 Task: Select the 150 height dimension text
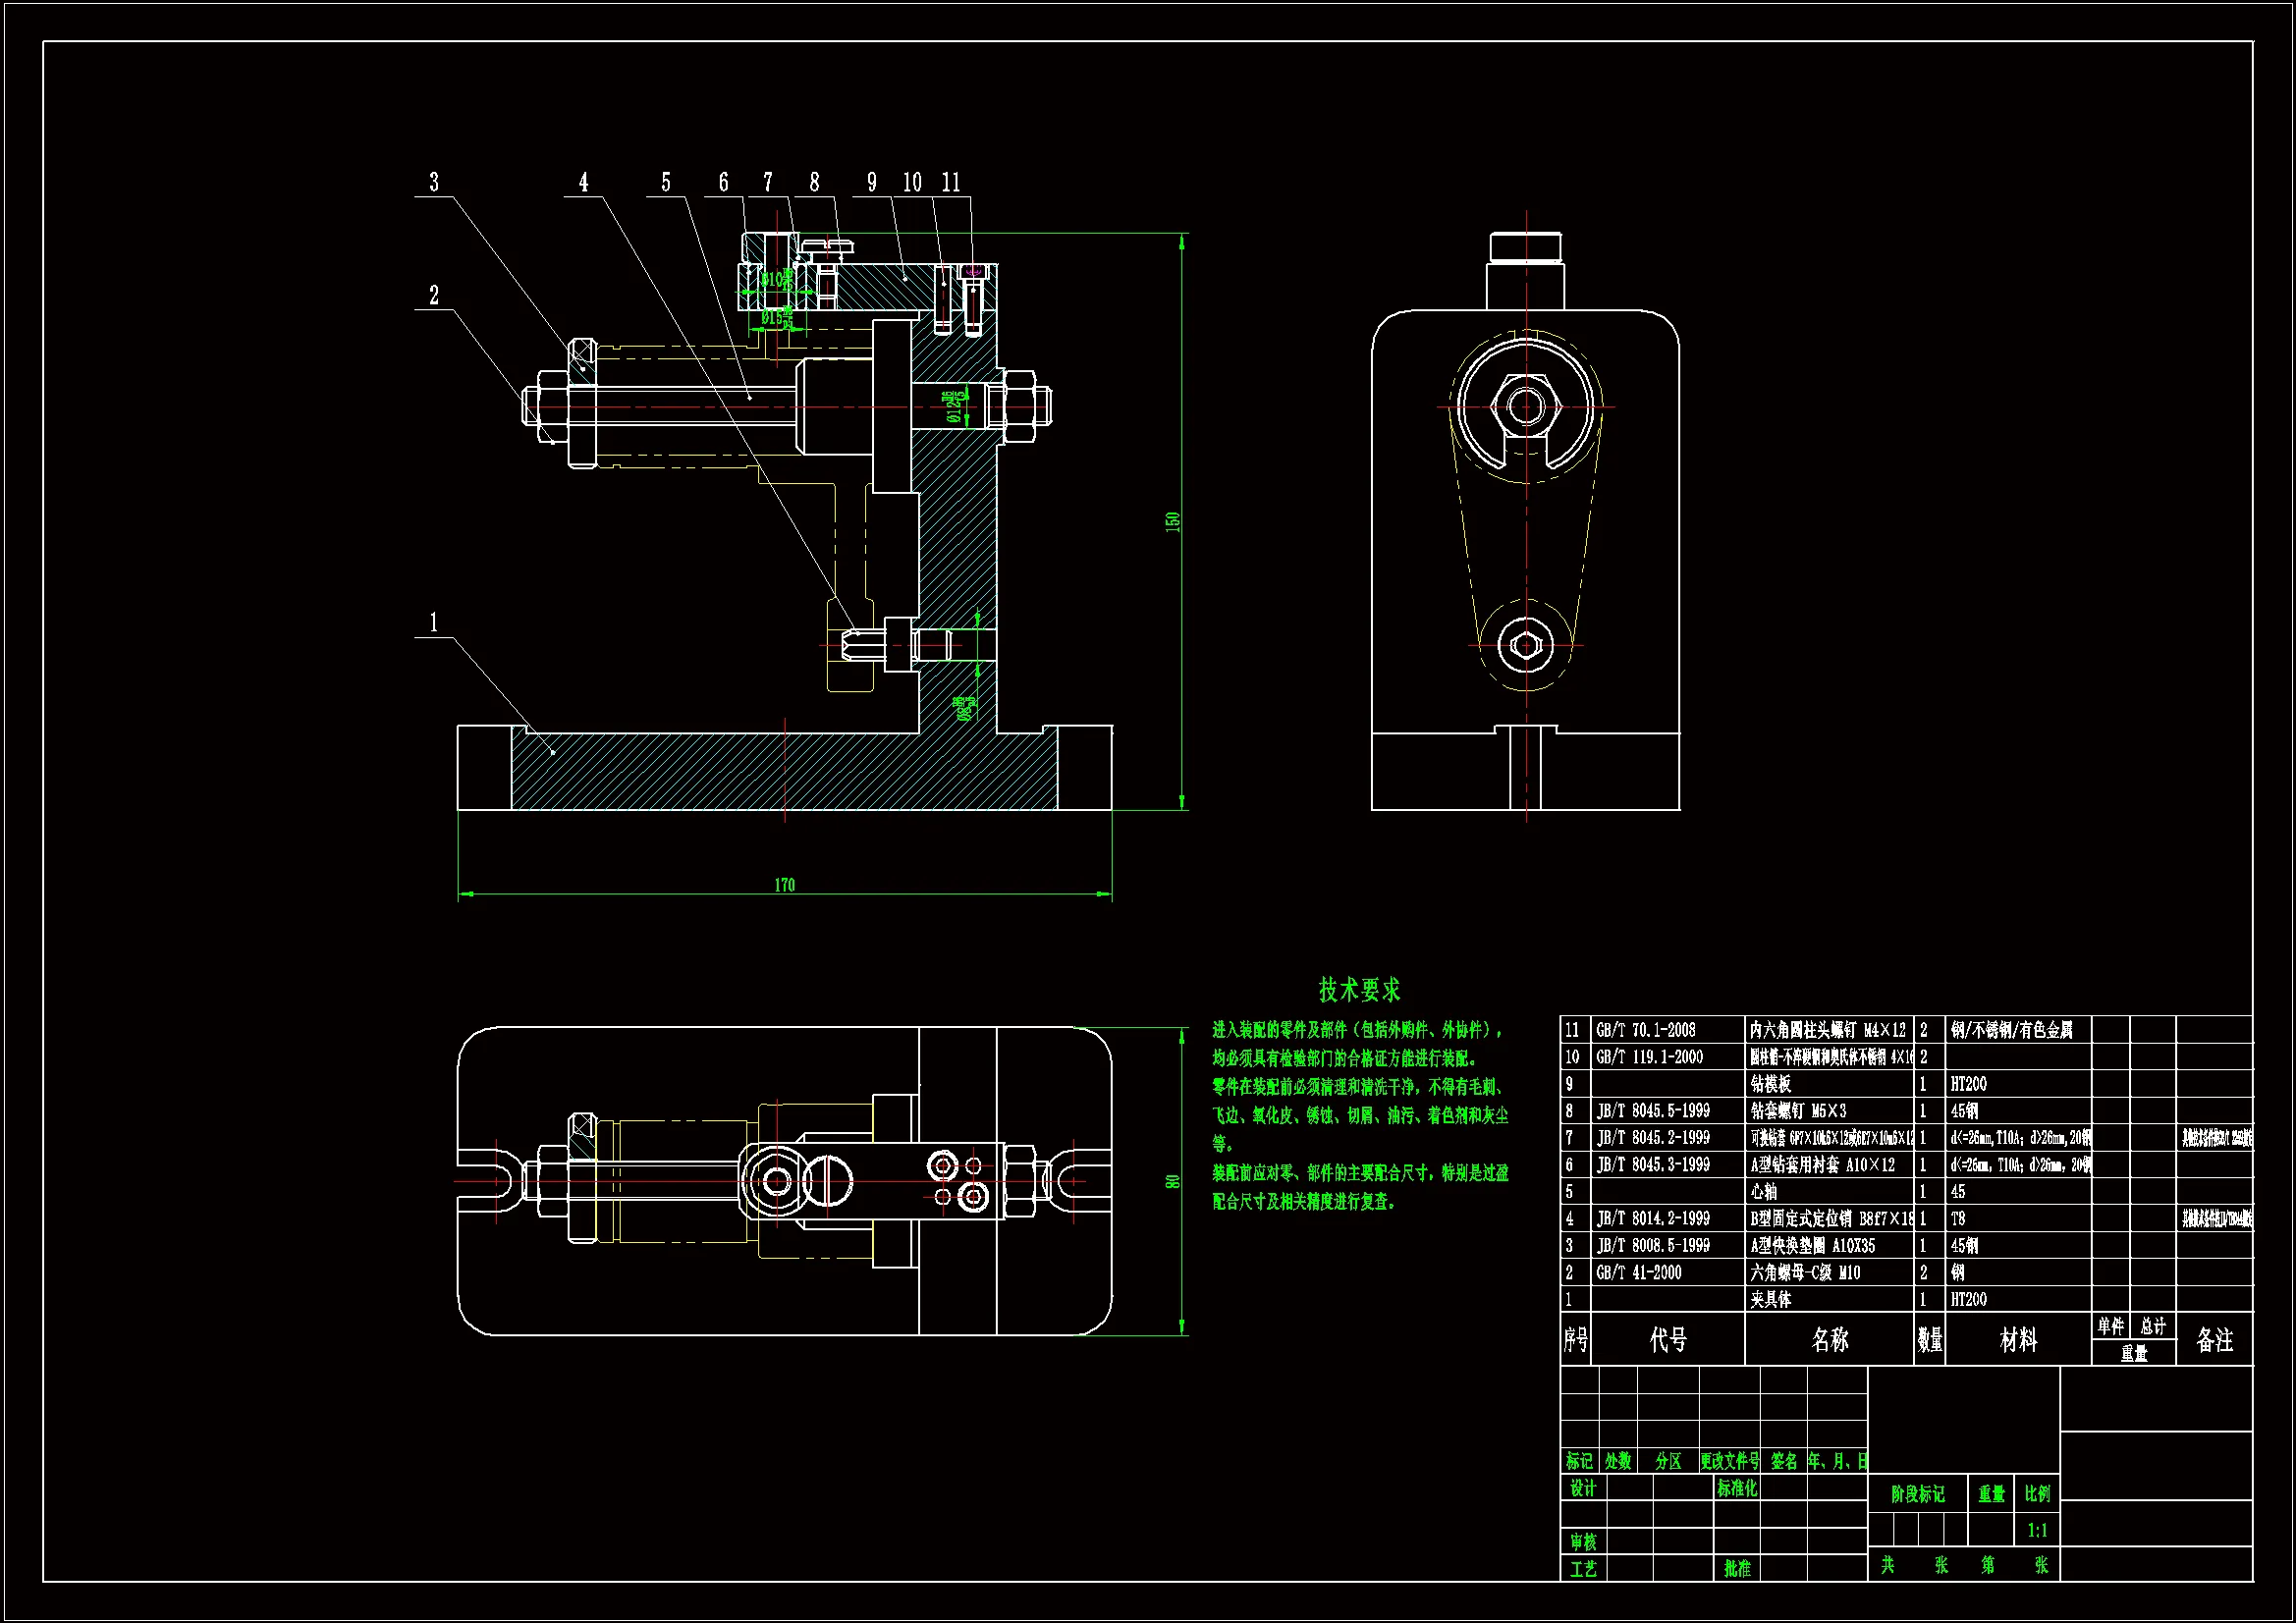[1173, 521]
